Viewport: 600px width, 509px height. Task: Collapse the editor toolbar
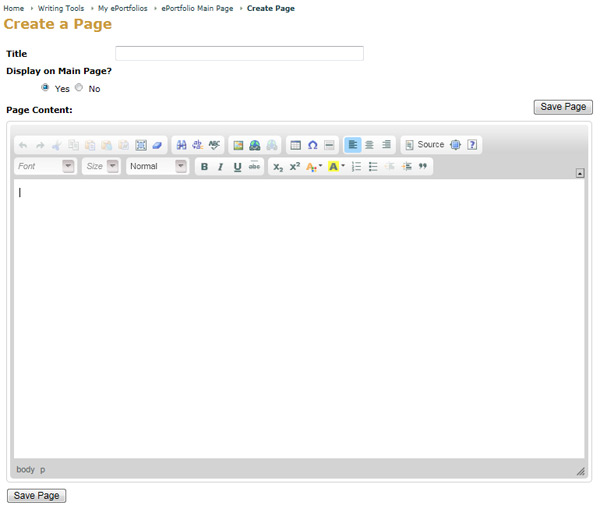tap(580, 173)
